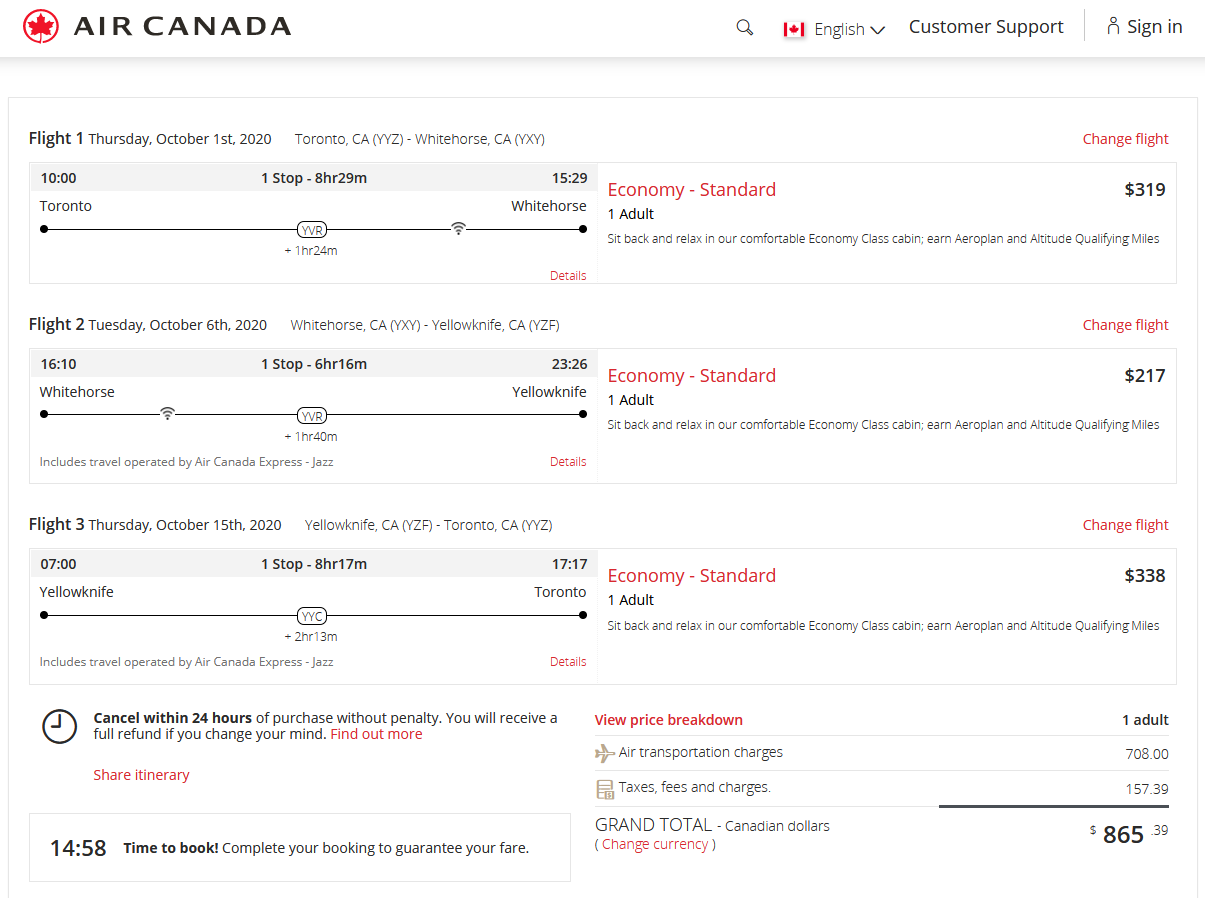Click the YVR stop badge on Flight 2

click(312, 416)
